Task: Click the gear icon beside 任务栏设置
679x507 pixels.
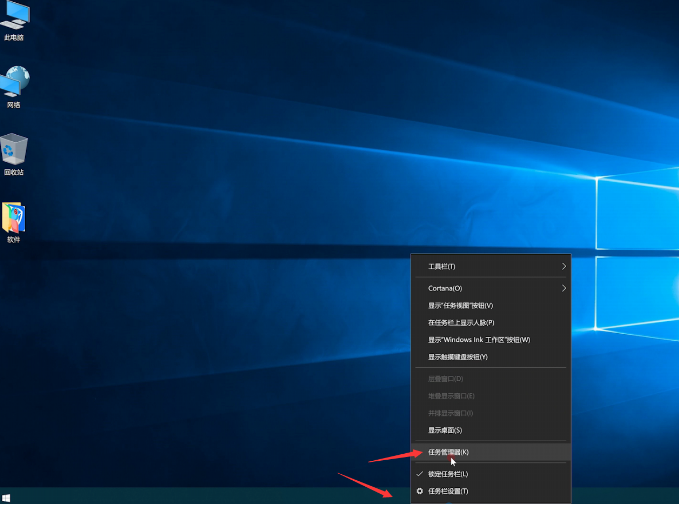Action: point(420,491)
